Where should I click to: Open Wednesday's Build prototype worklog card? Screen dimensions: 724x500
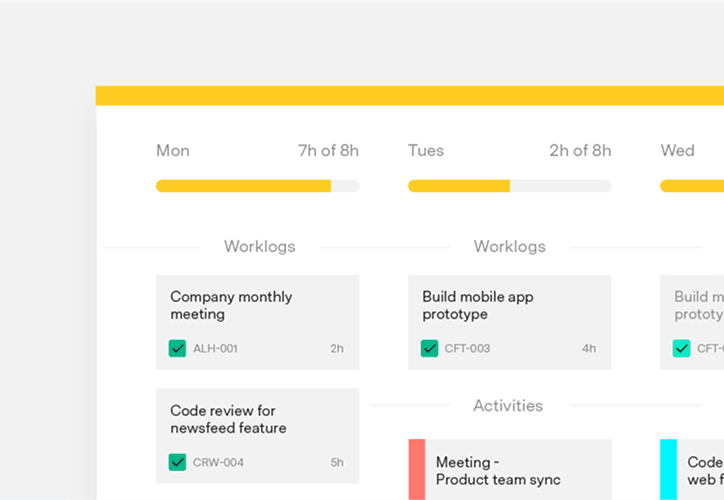(x=692, y=322)
